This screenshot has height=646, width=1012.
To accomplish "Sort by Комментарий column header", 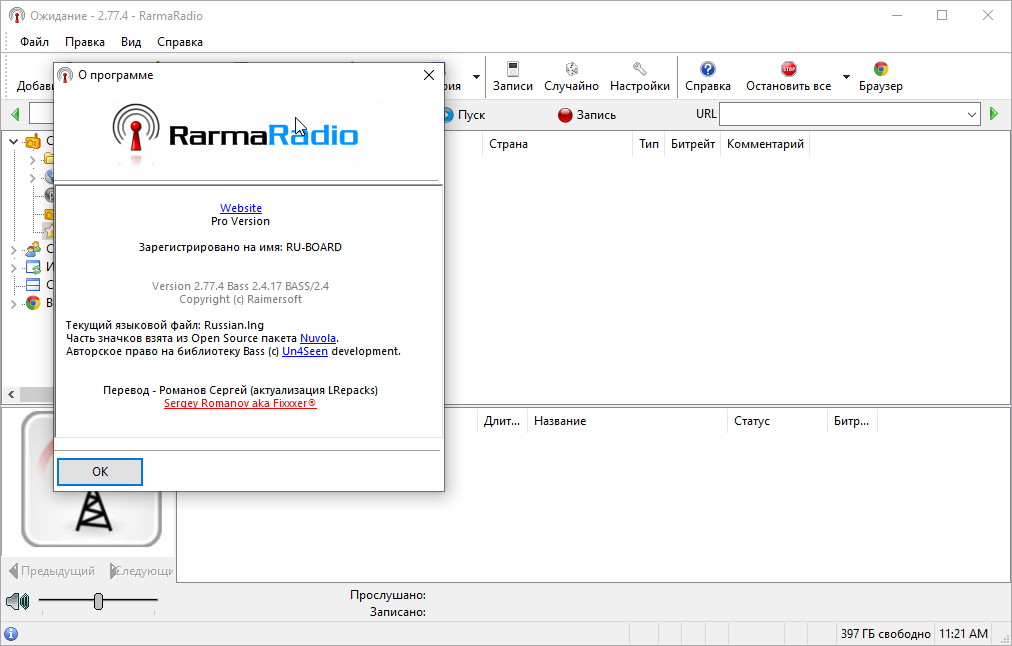I will tap(765, 144).
